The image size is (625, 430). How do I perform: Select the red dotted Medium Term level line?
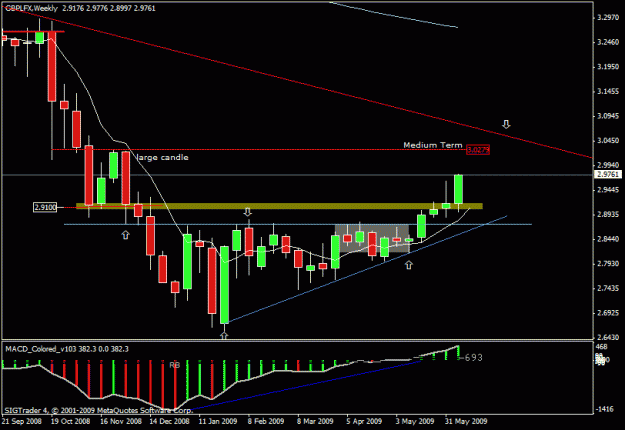[258, 149]
